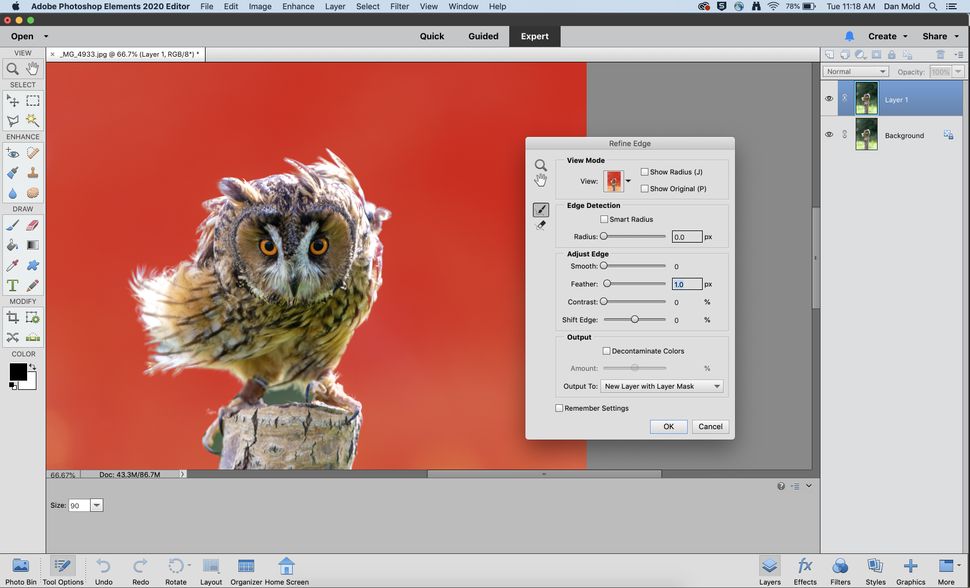The height and width of the screenshot is (588, 970).
Task: Select the Zoom tool in the toolbar
Action: [12, 68]
